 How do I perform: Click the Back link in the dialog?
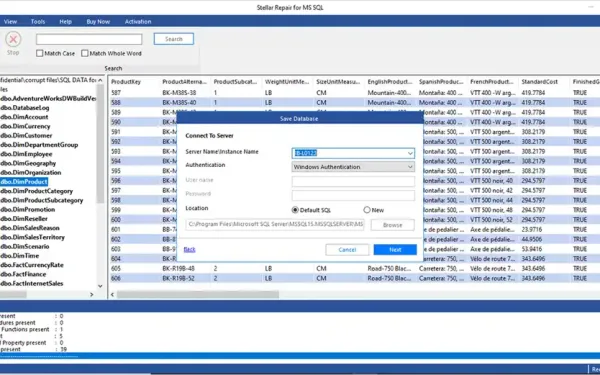coord(189,249)
